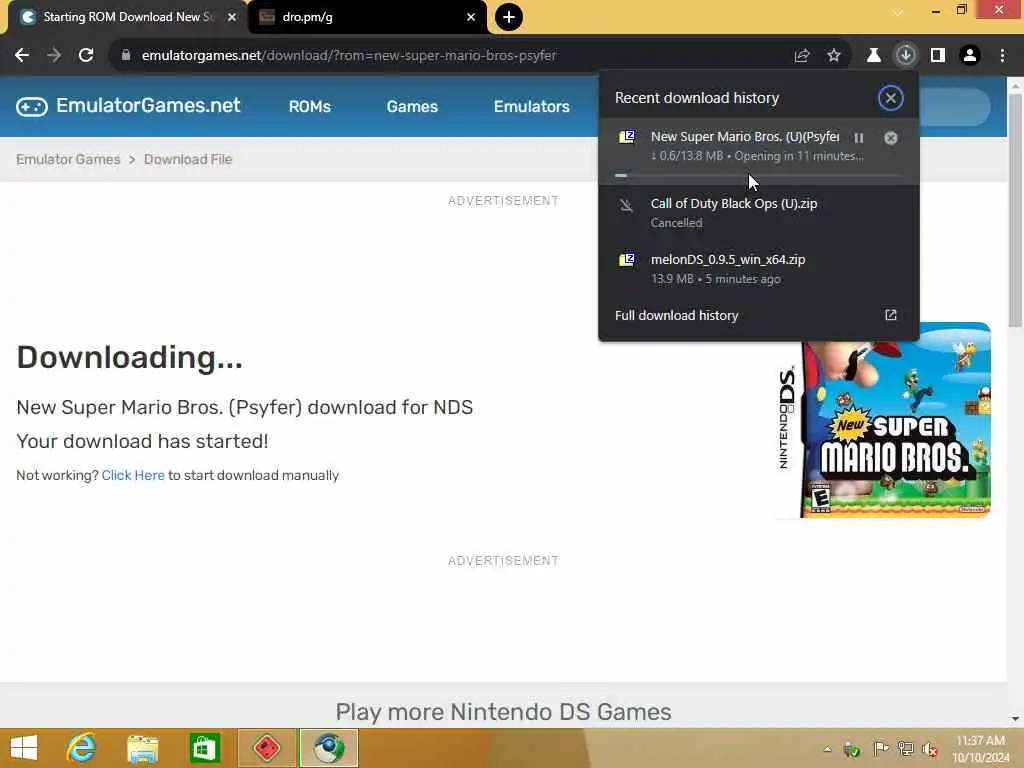Select Call of Duty Black Ops (U).zip entry

tap(758, 212)
